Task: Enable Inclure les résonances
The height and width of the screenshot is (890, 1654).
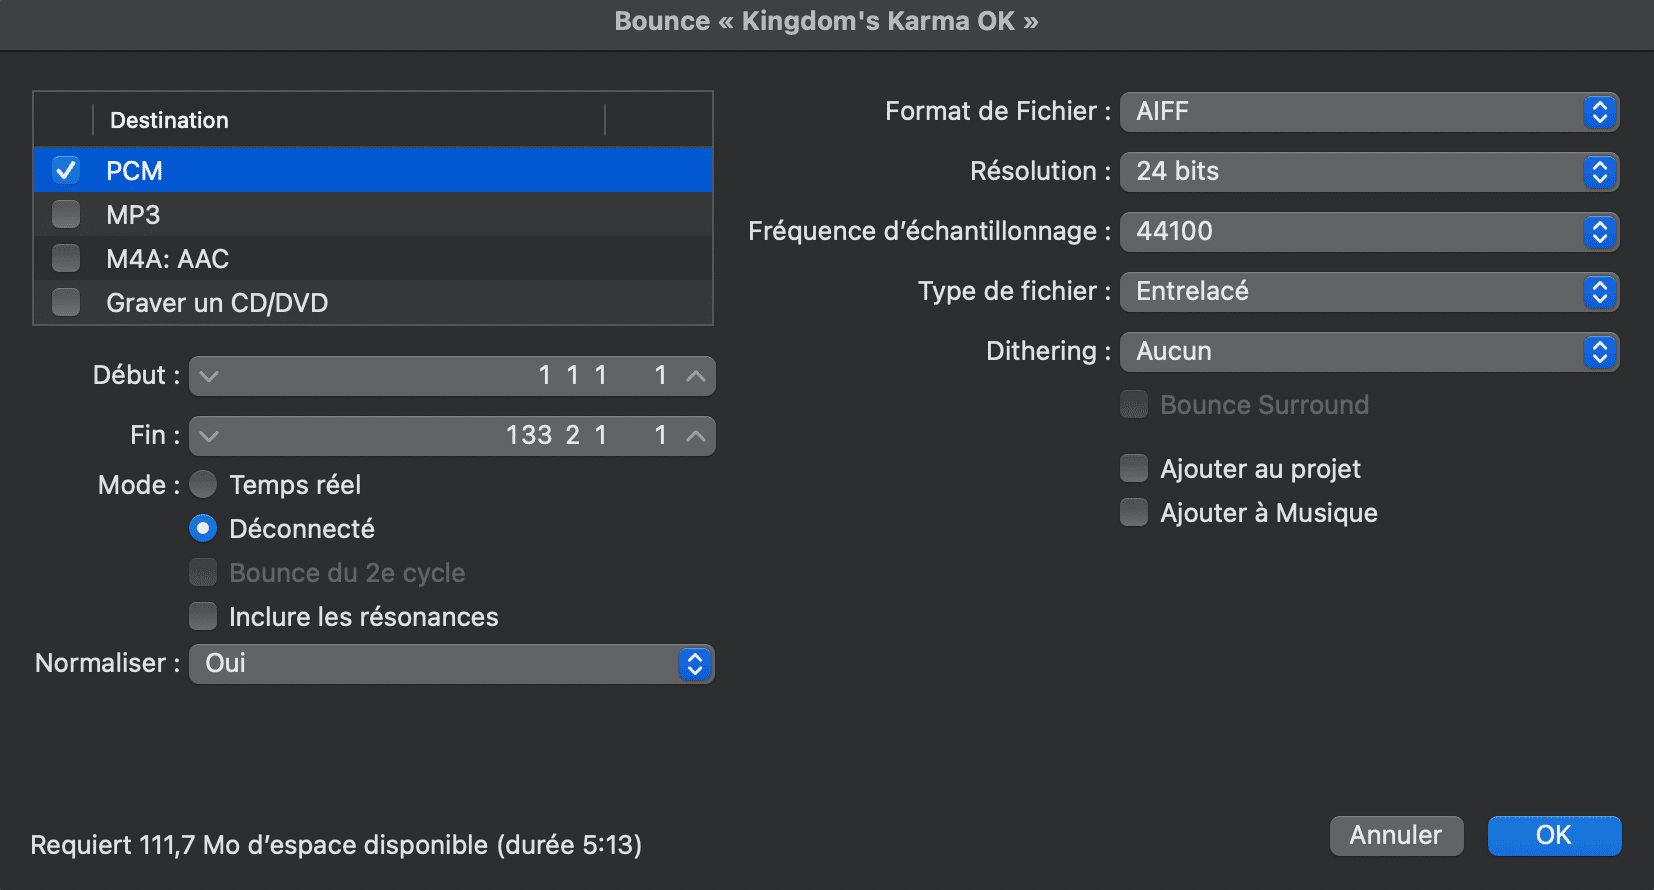Action: [x=203, y=616]
